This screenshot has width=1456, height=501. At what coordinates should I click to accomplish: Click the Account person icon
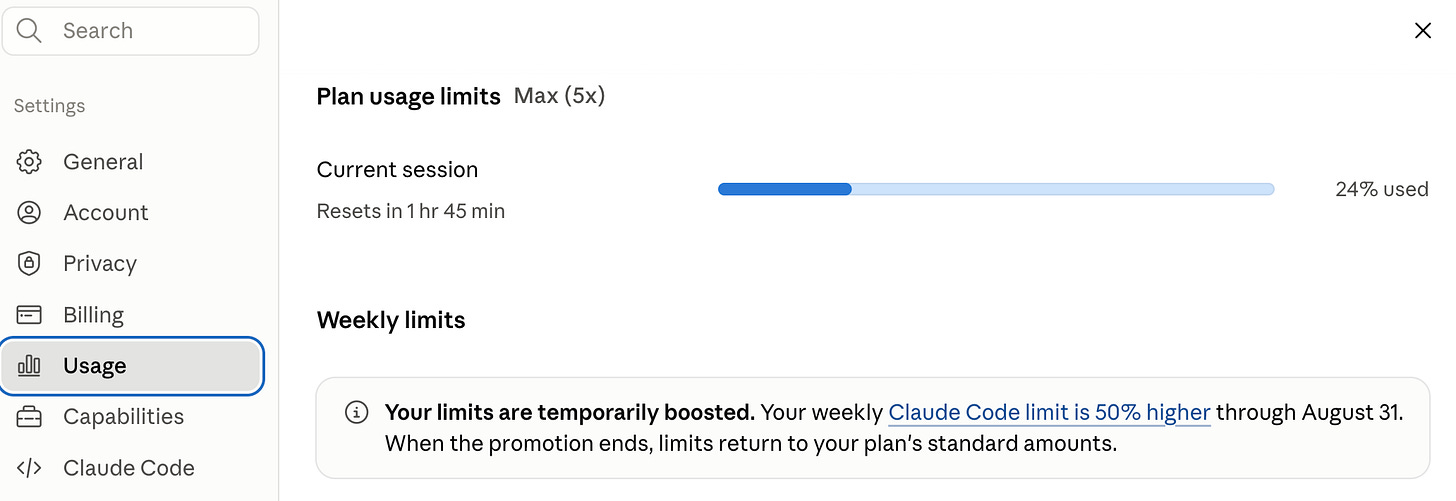click(x=29, y=213)
